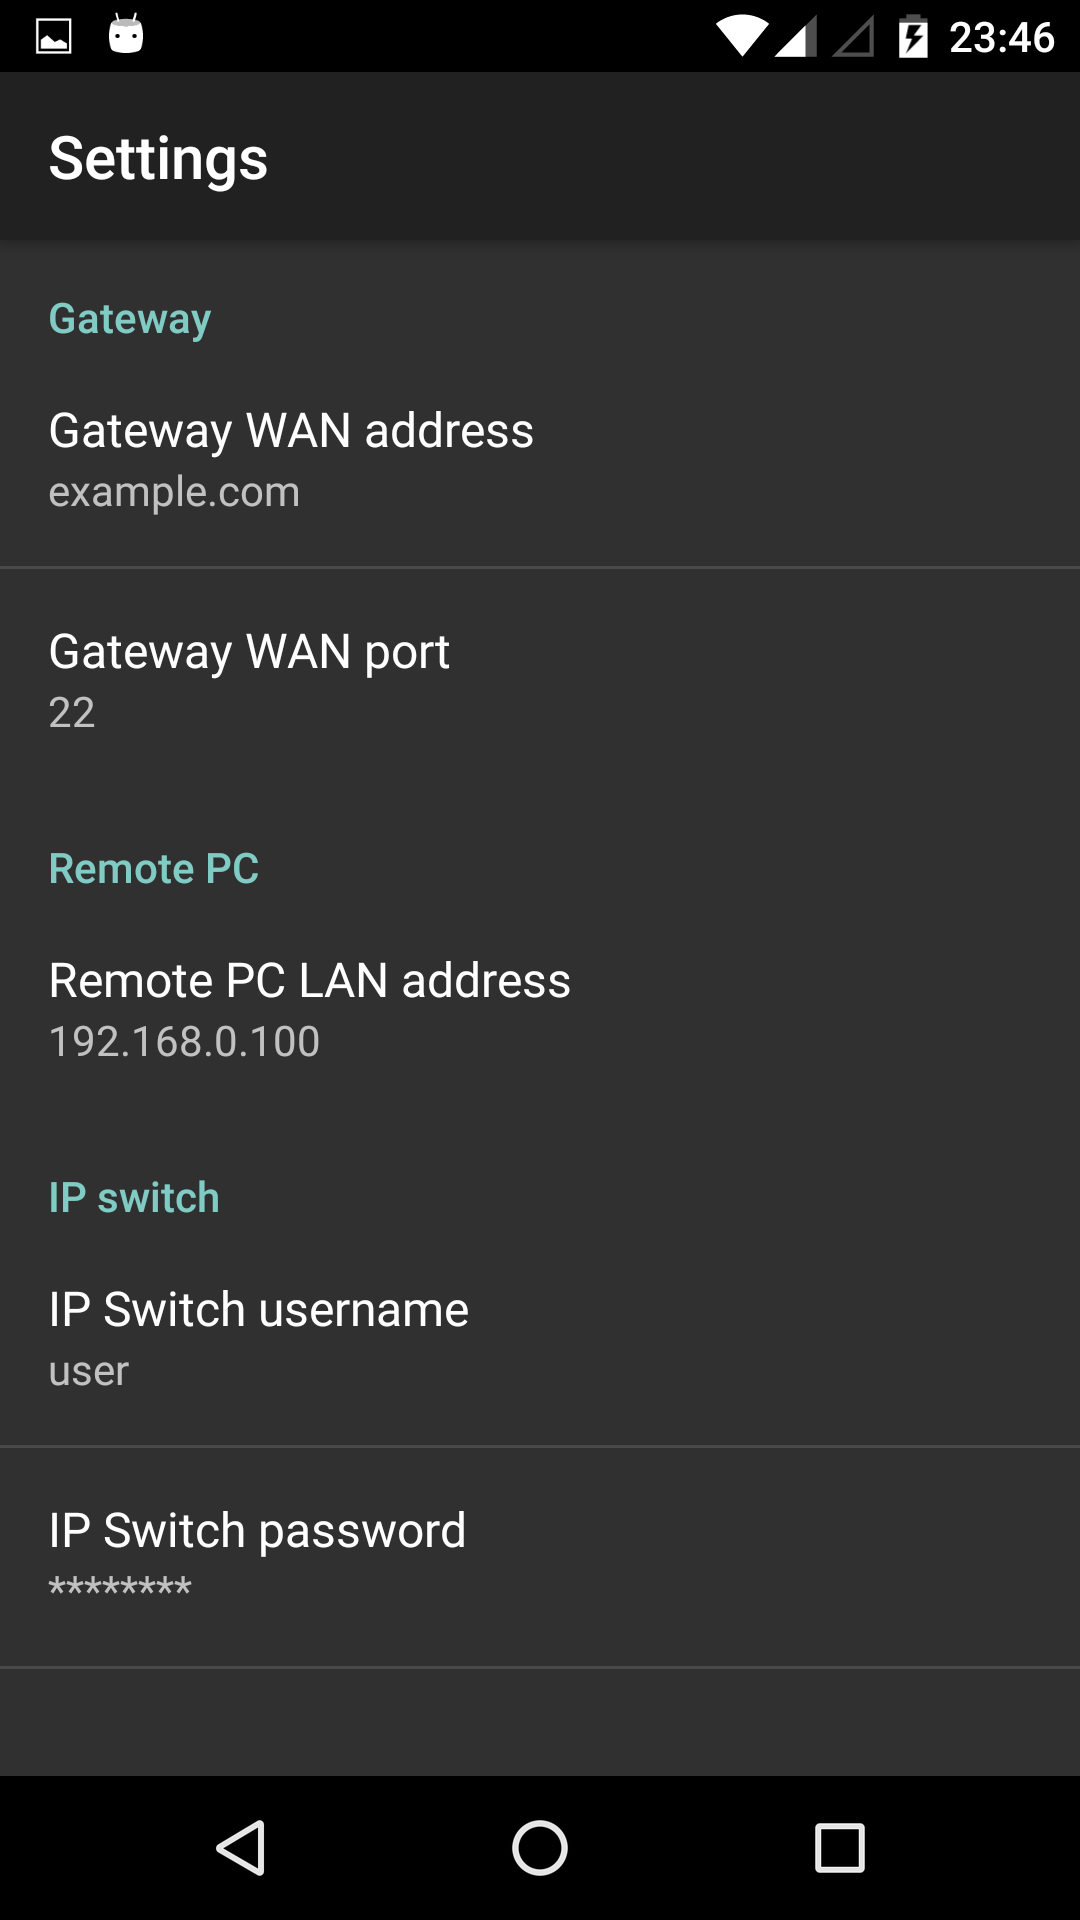
Task: Edit the IP Switch password
Action: (x=540, y=1556)
